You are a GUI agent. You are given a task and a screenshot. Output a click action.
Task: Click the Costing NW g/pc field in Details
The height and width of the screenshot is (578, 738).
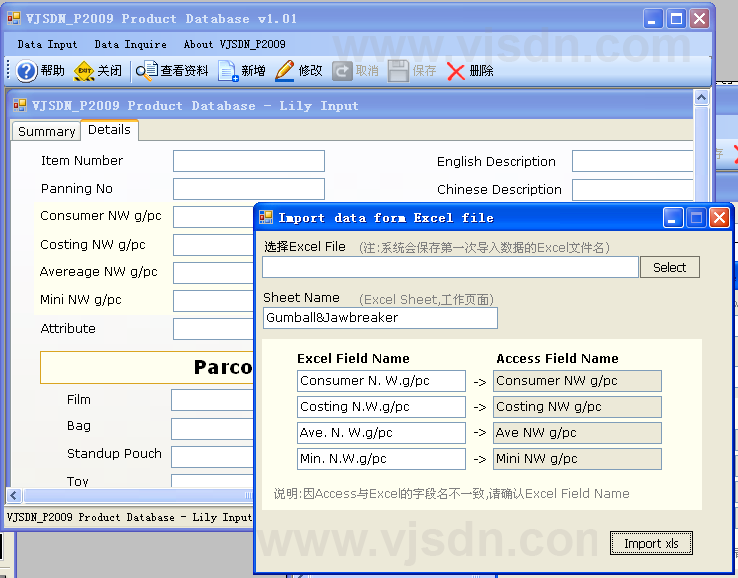coord(213,245)
